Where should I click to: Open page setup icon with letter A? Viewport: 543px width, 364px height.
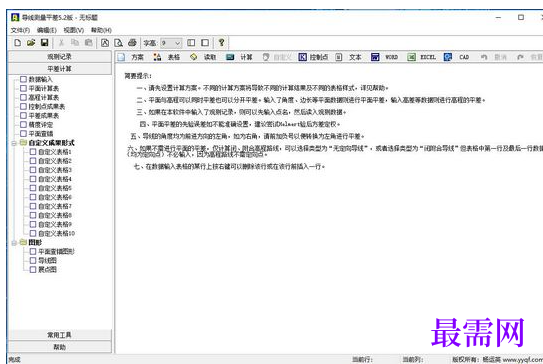[105, 43]
